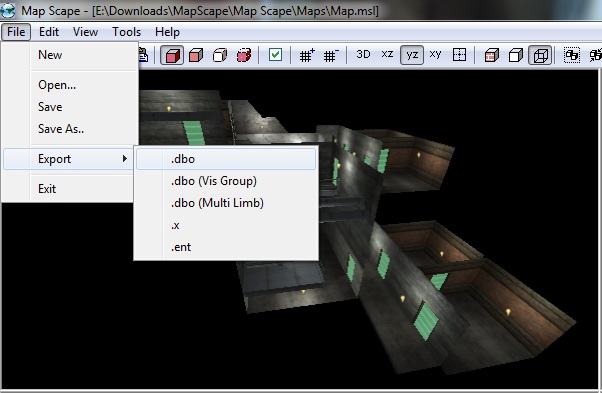This screenshot has height=393, width=602.
Task: Toggle the yz view button
Action: (412, 55)
